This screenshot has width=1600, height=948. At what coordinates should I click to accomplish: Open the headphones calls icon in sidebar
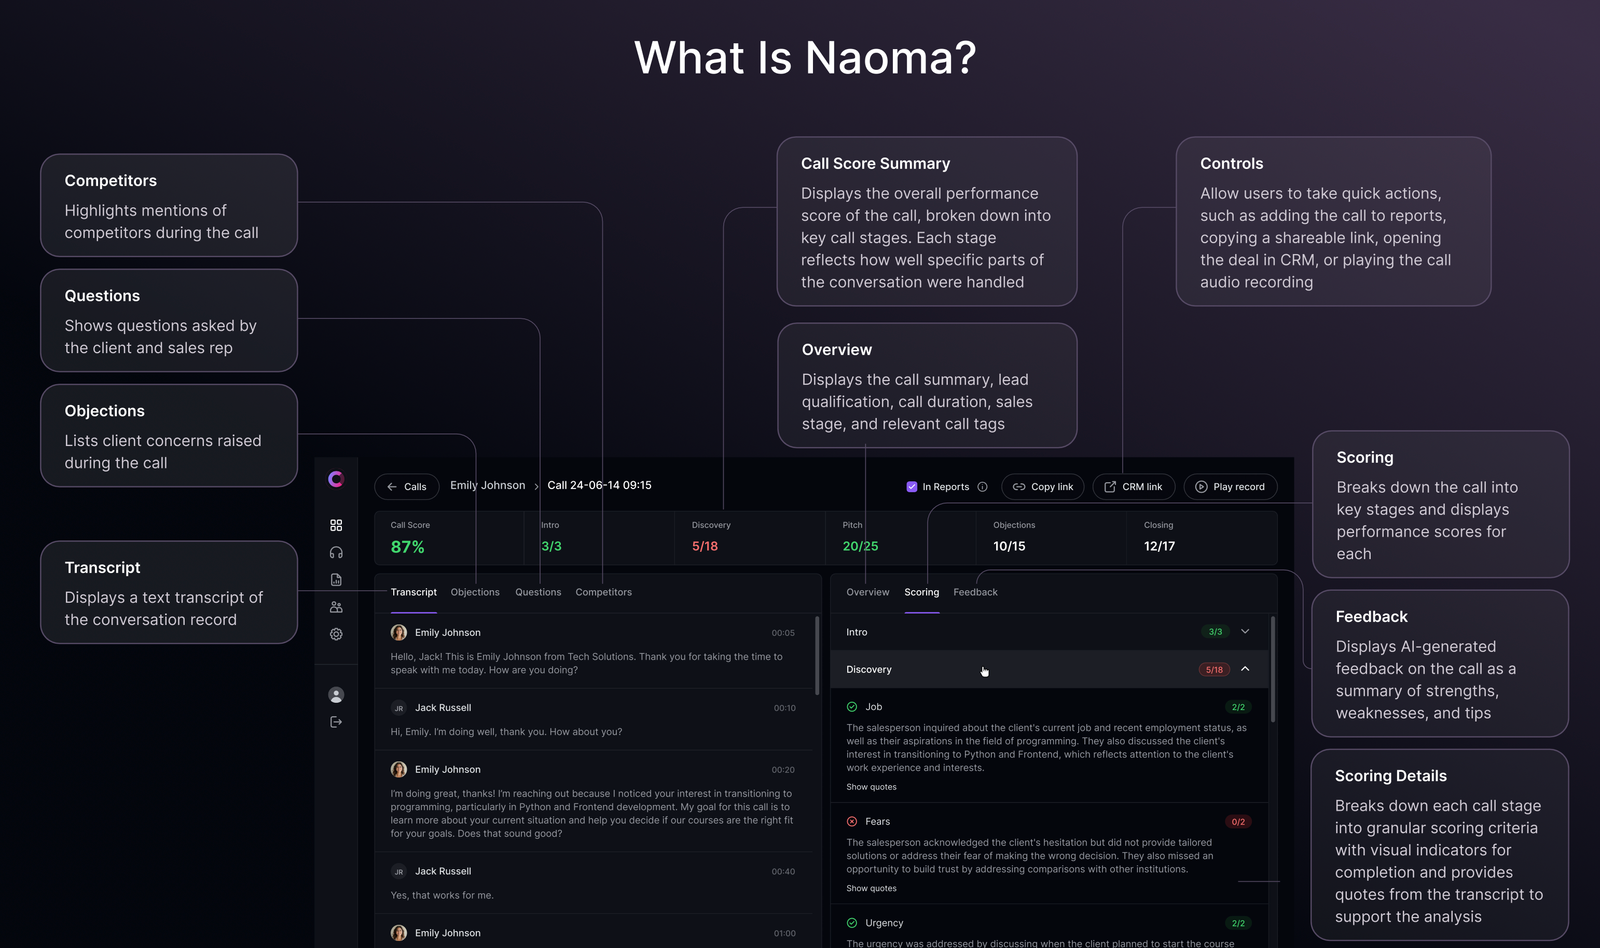tap(336, 552)
